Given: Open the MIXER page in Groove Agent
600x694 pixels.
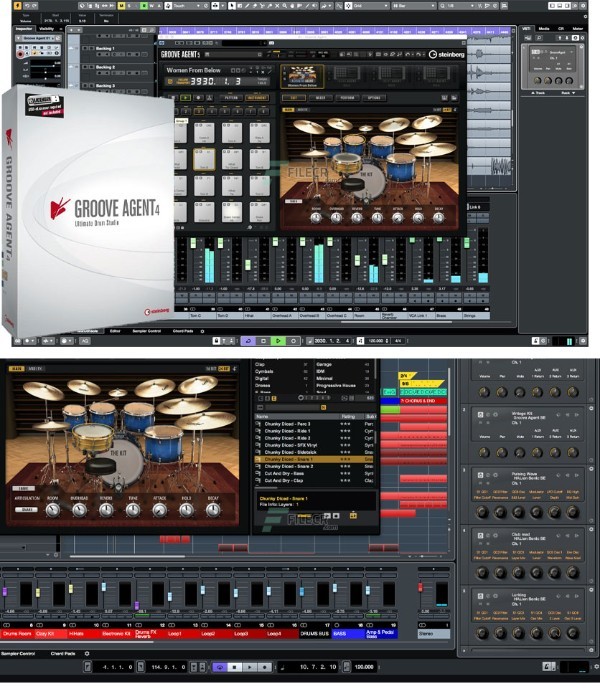Looking at the screenshot, I should pyautogui.click(x=320, y=97).
